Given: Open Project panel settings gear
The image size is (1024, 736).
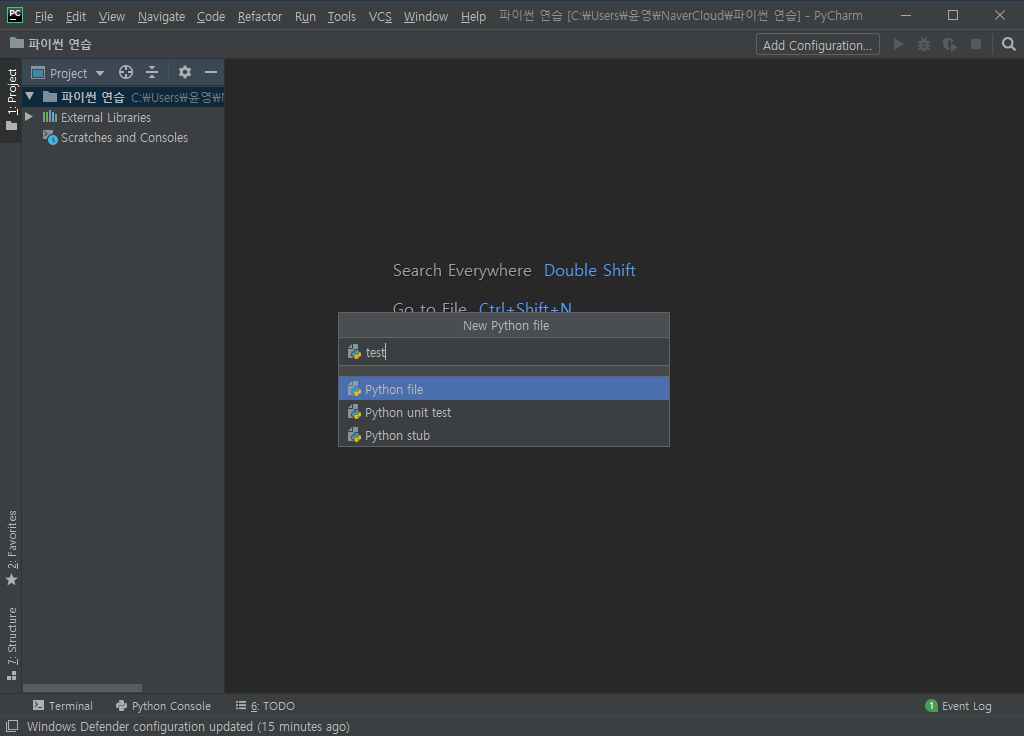Looking at the screenshot, I should pos(185,72).
